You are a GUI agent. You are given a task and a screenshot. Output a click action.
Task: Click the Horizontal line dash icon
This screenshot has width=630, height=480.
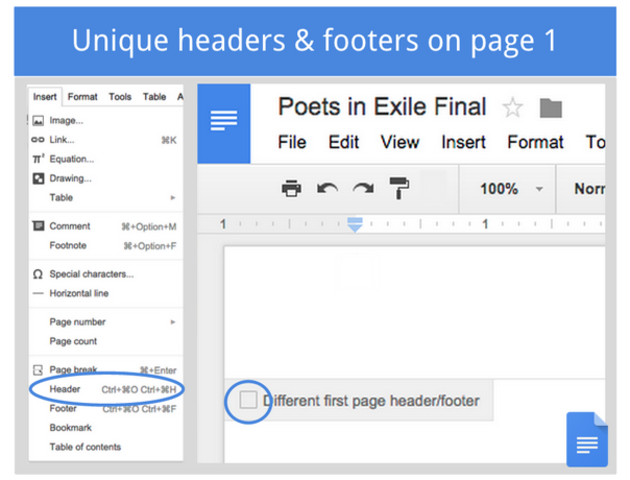[x=38, y=293]
